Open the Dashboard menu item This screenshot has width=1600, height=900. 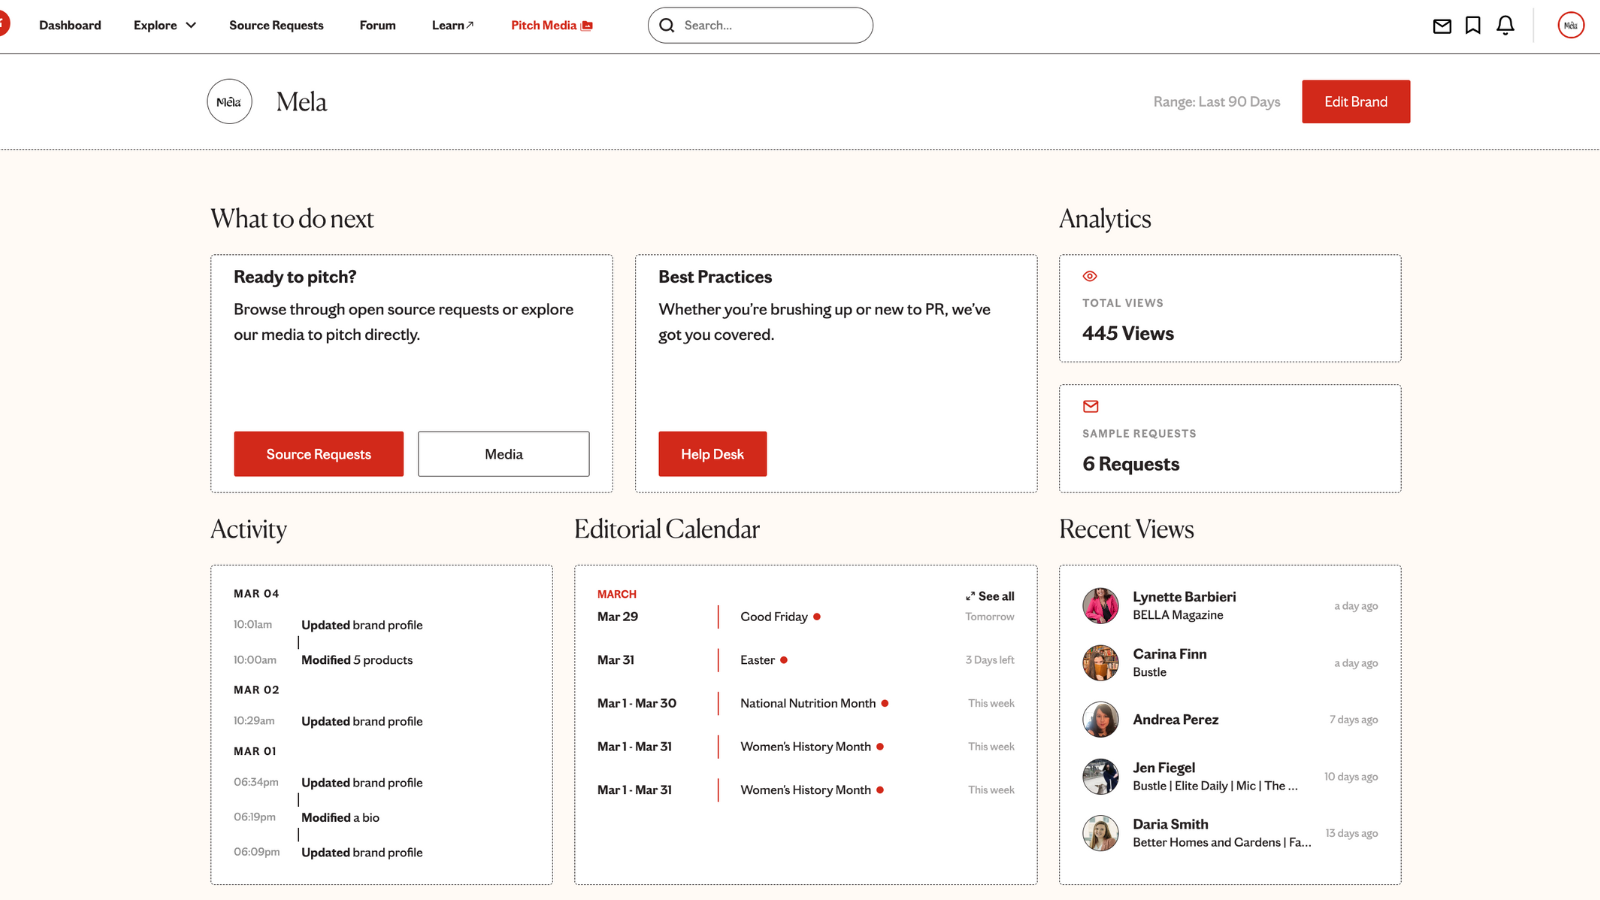click(x=70, y=25)
